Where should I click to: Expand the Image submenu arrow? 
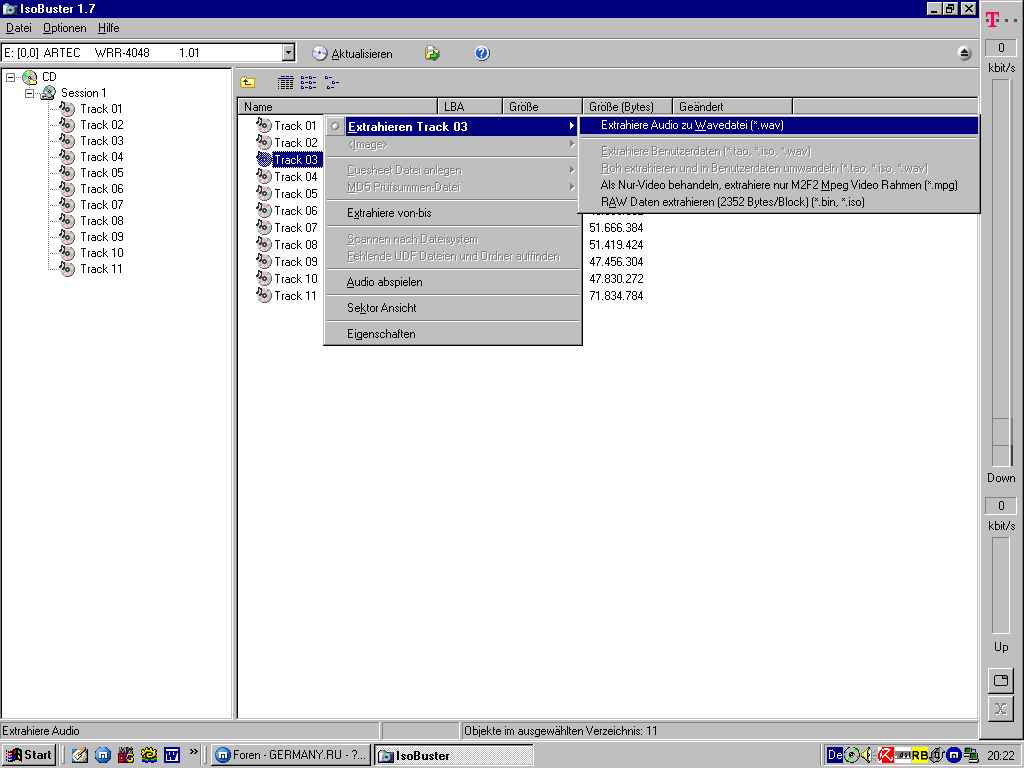[571, 144]
